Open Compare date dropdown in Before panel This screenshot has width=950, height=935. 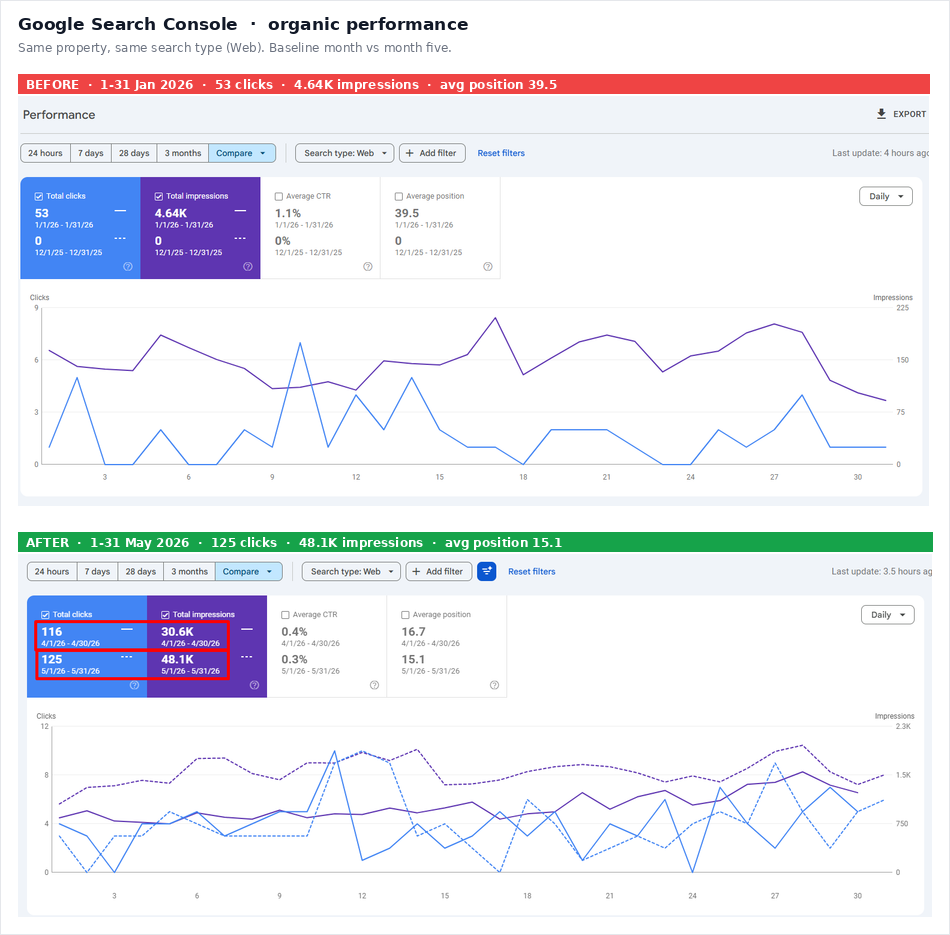pyautogui.click(x=242, y=153)
